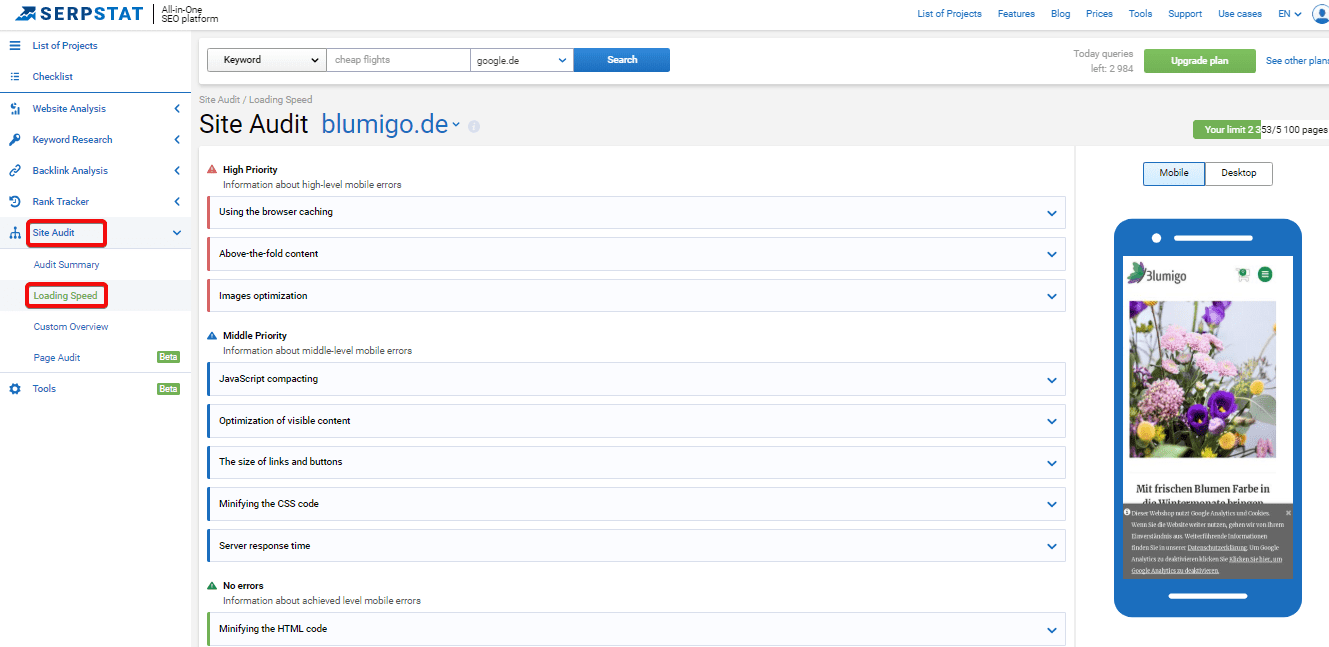
Task: Click the Middle Priority blue warning icon
Action: [x=212, y=336]
